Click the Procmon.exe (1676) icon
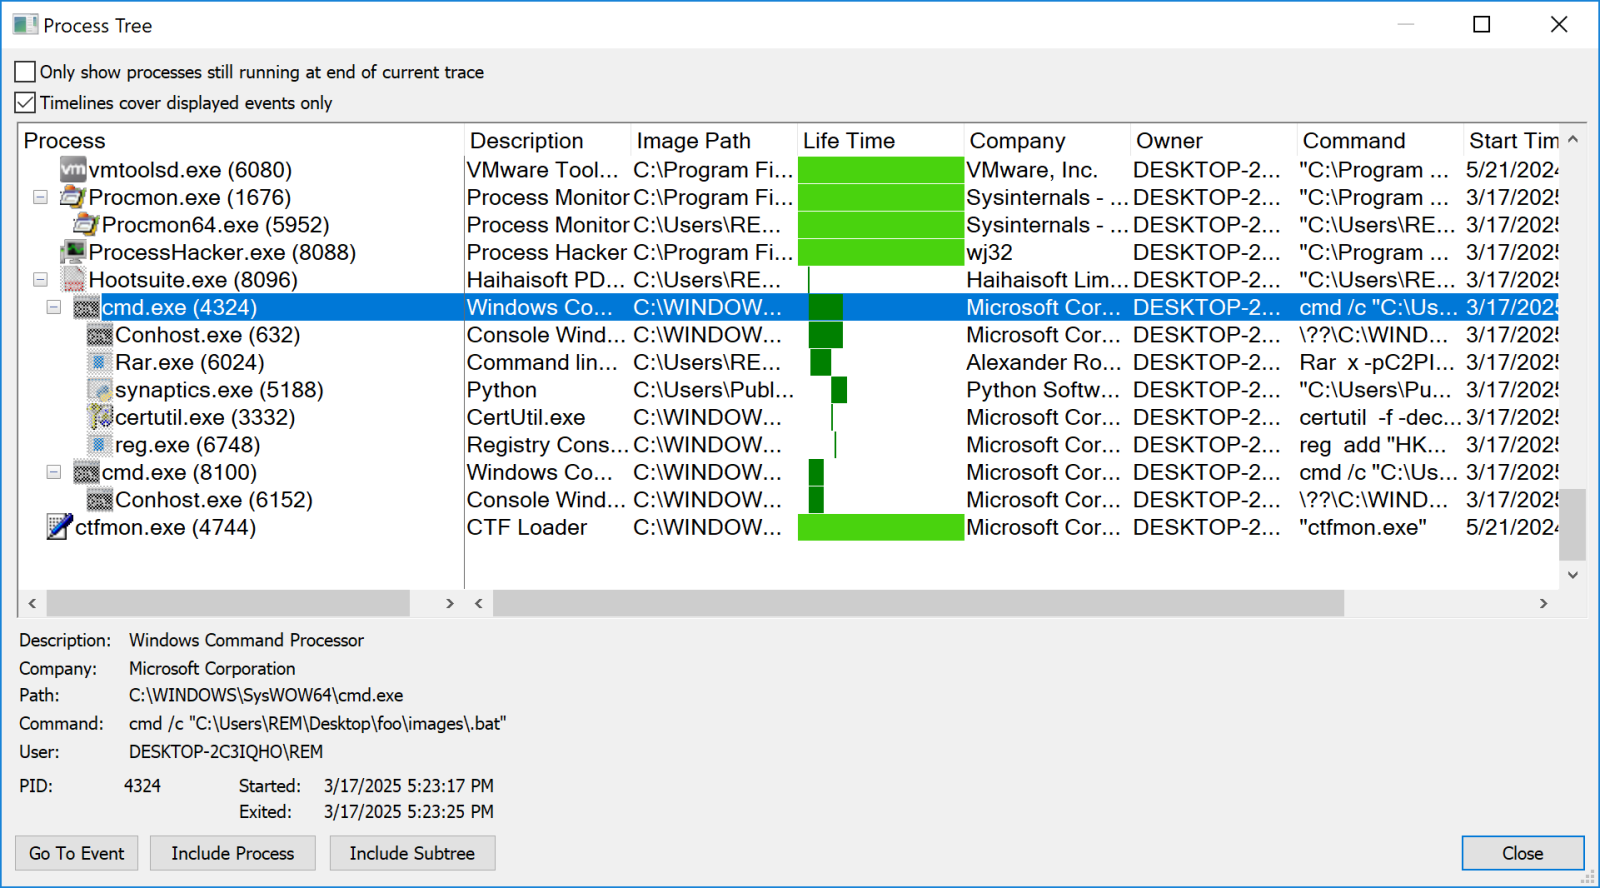This screenshot has width=1600, height=888. [73, 197]
